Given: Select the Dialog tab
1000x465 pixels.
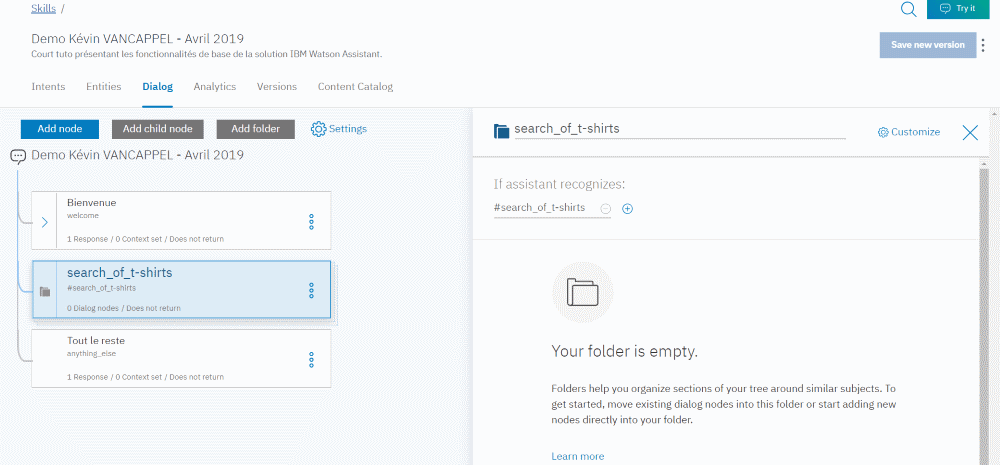Looking at the screenshot, I should [x=158, y=87].
